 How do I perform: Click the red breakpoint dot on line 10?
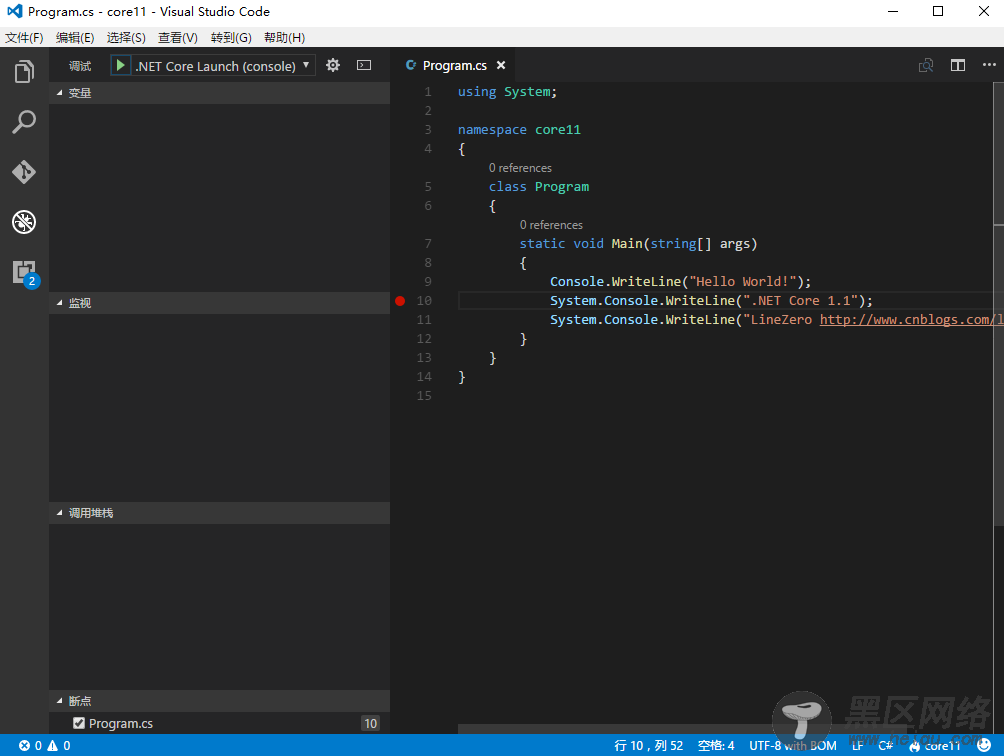coord(400,301)
